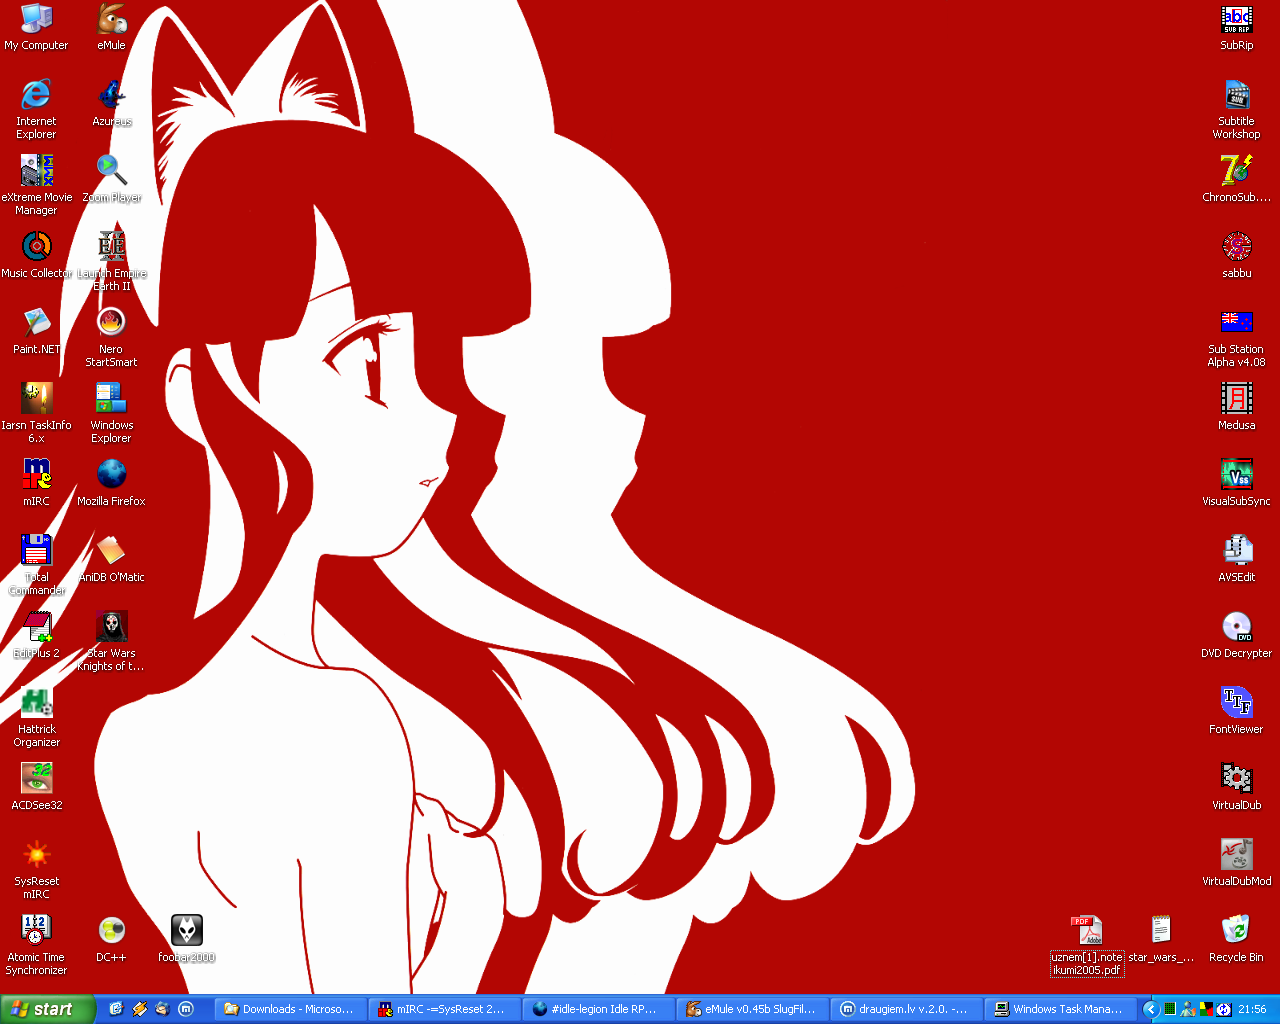Screen dimensions: 1280x1024
Task: Click the taskbar clock showing 21:56
Action: 1252,1009
